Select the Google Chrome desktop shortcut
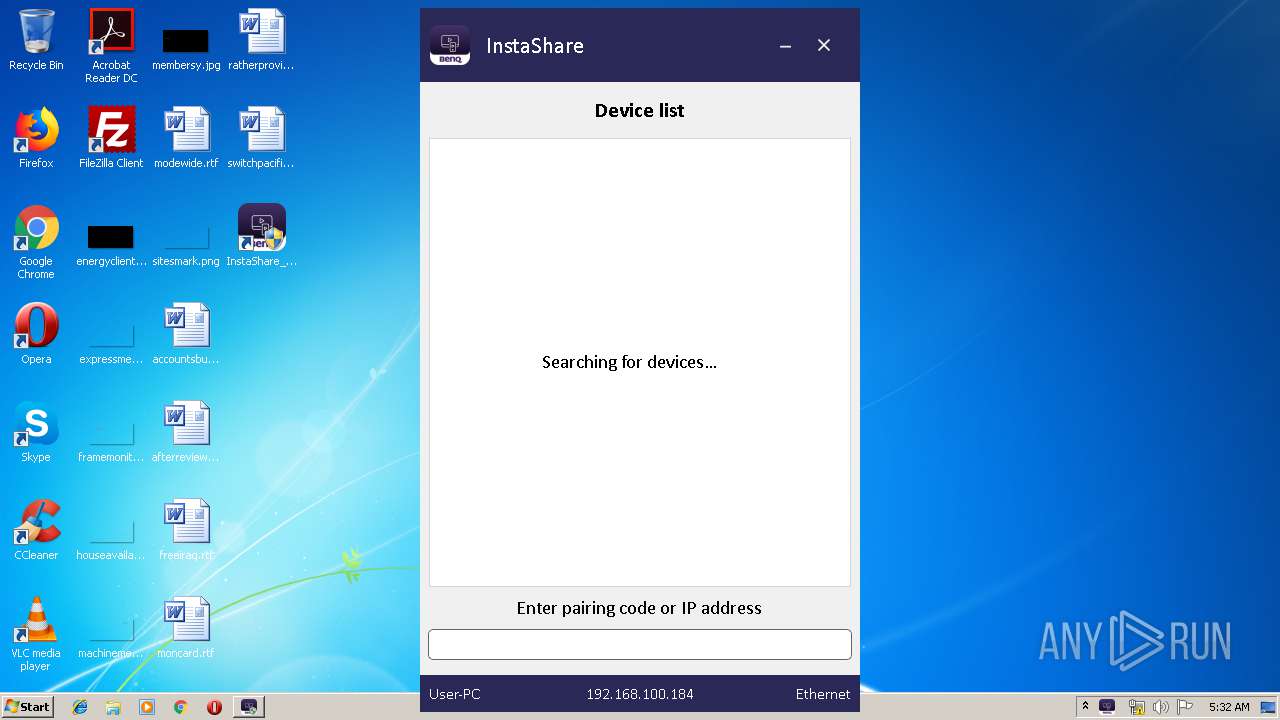1280x720 pixels. point(36,242)
